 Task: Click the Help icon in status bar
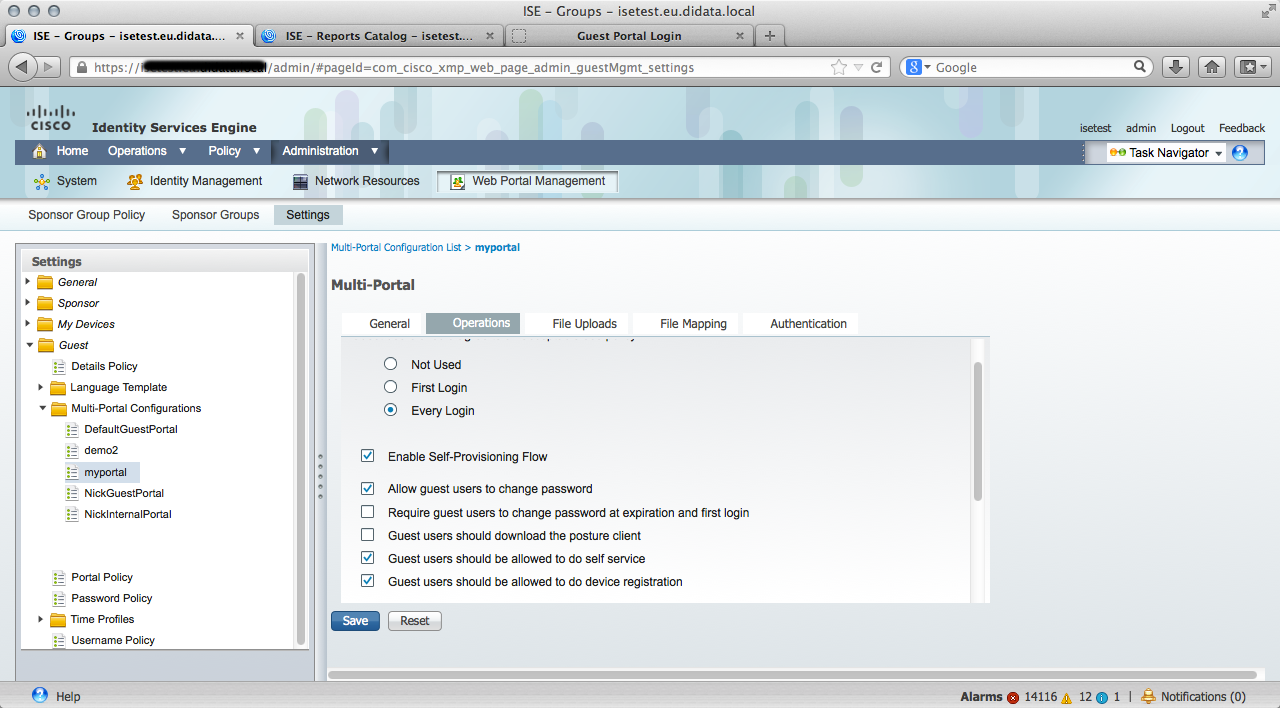click(x=40, y=696)
